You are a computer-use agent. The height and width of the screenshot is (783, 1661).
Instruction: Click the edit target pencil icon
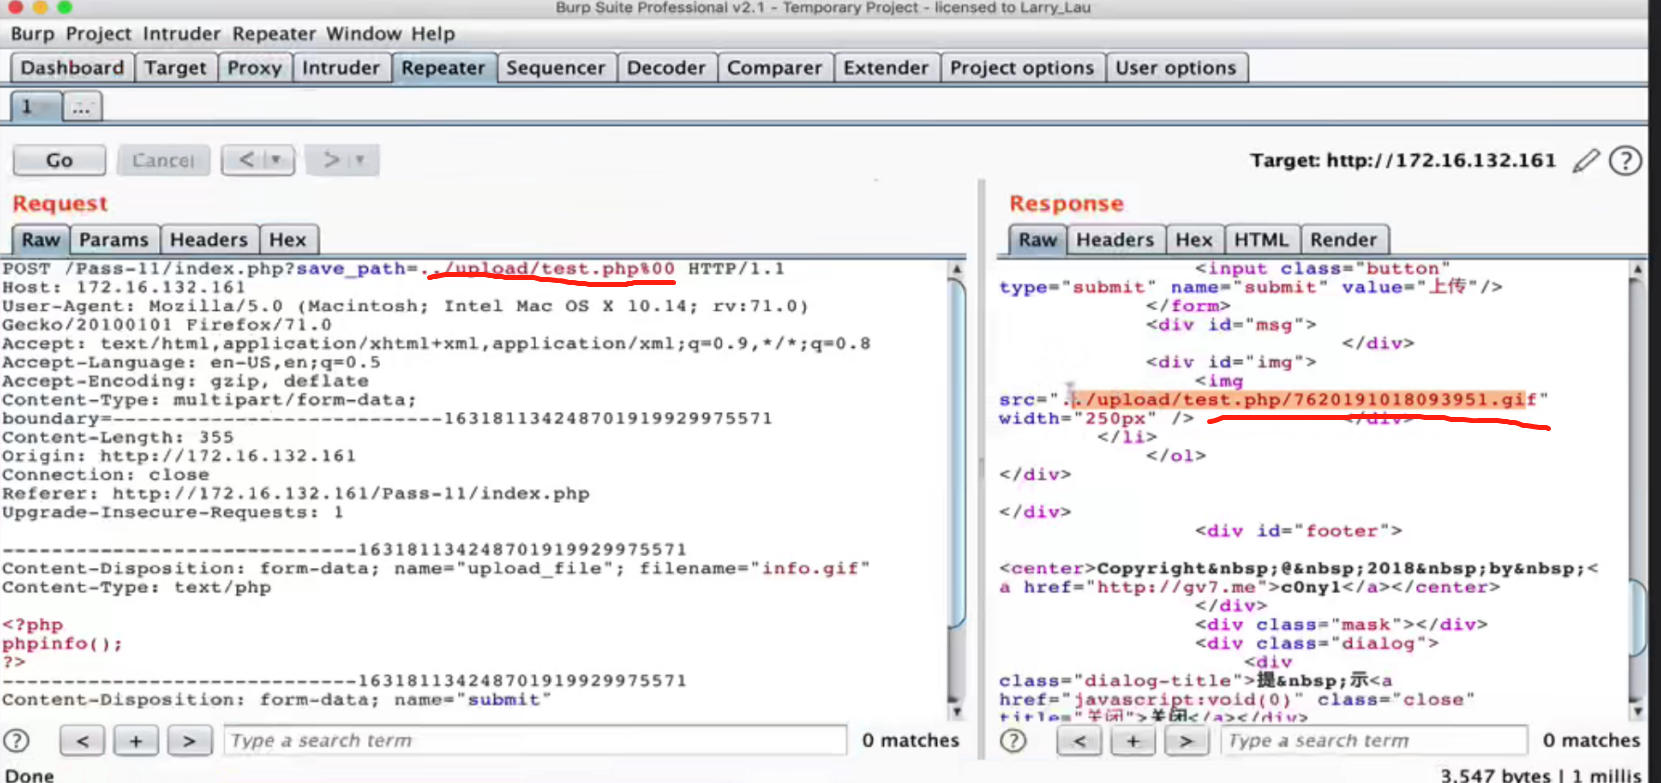tap(1586, 160)
